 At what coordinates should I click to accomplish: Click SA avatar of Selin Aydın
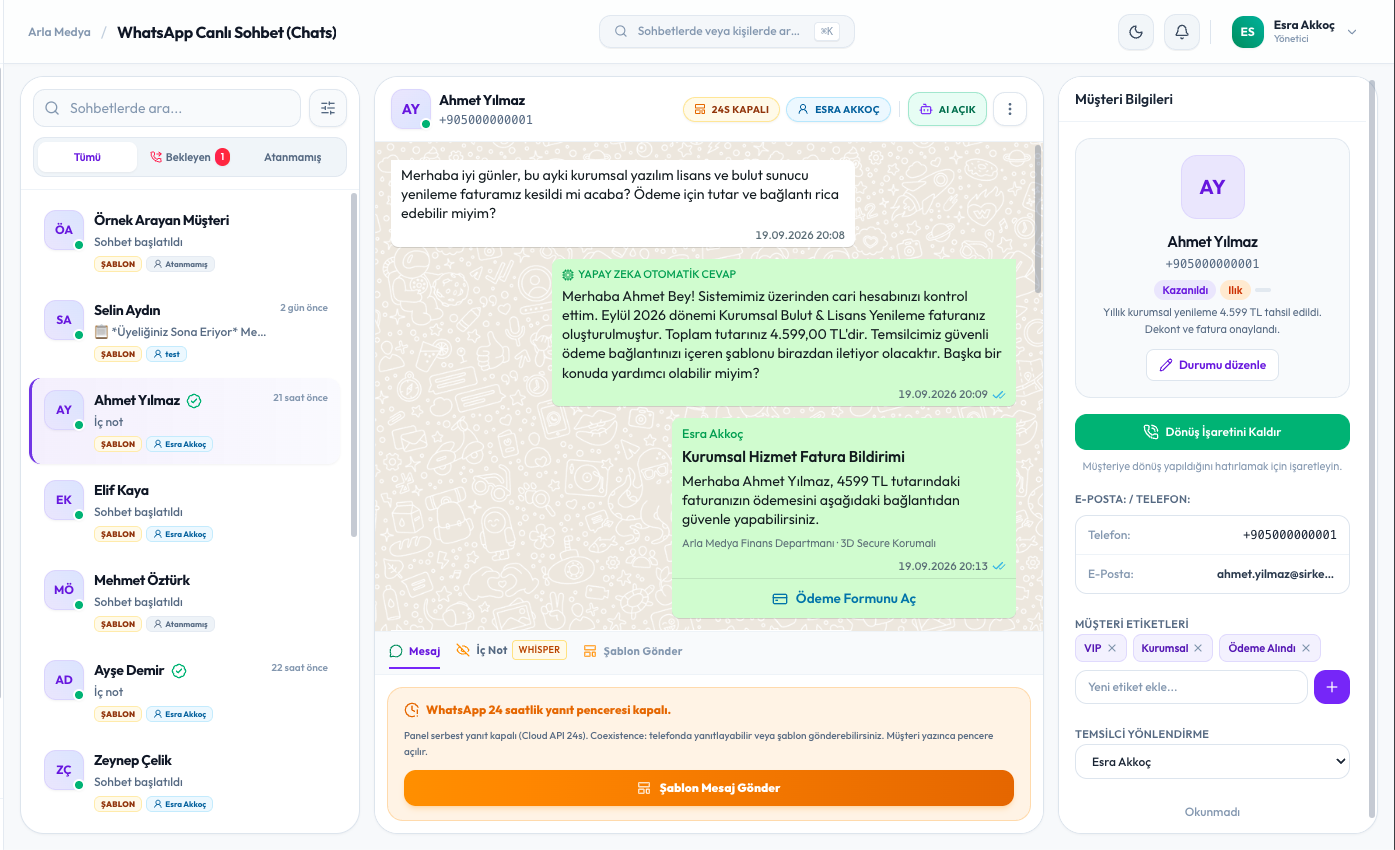64,320
